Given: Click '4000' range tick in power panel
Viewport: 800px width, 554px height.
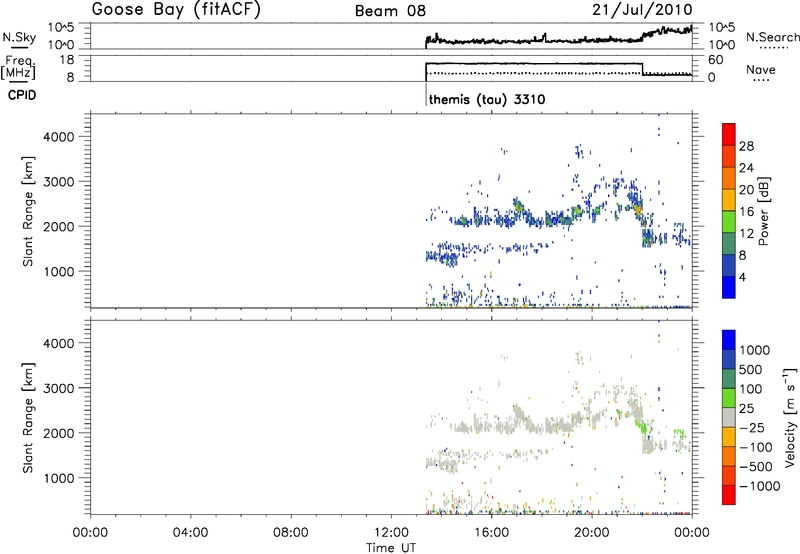Looking at the screenshot, I should [59, 137].
